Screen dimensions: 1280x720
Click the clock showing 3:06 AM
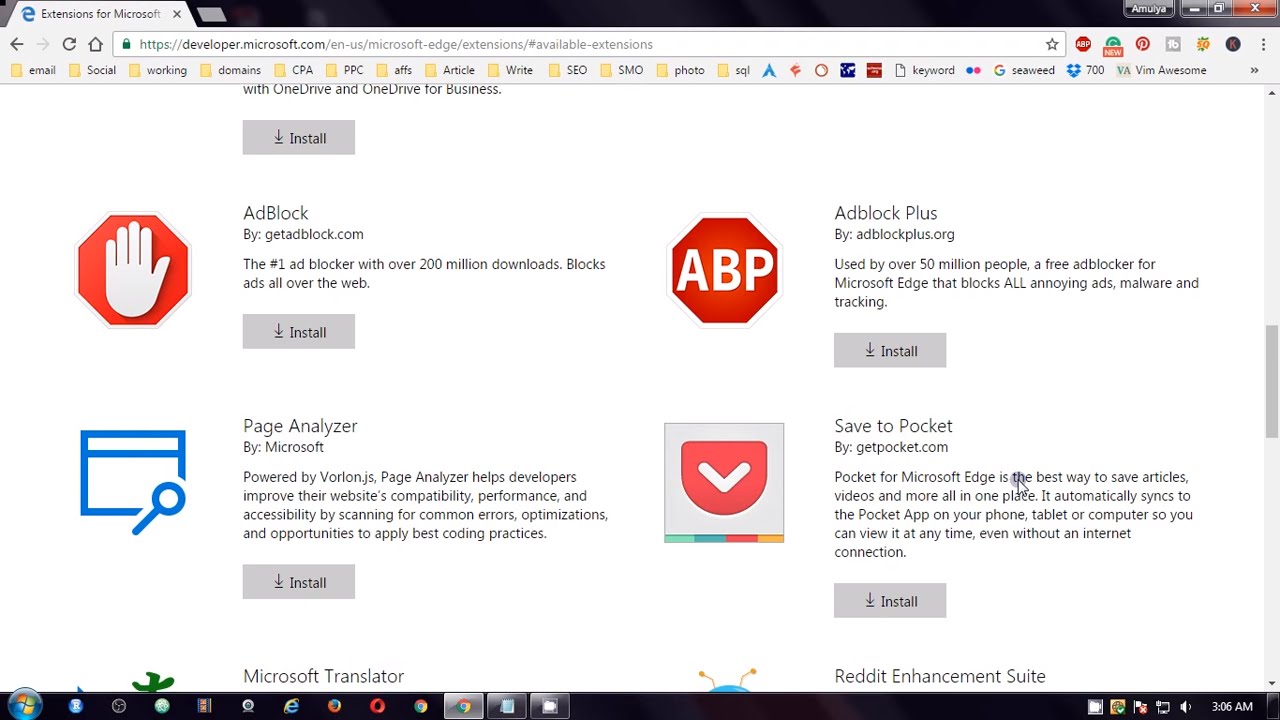pos(1231,707)
